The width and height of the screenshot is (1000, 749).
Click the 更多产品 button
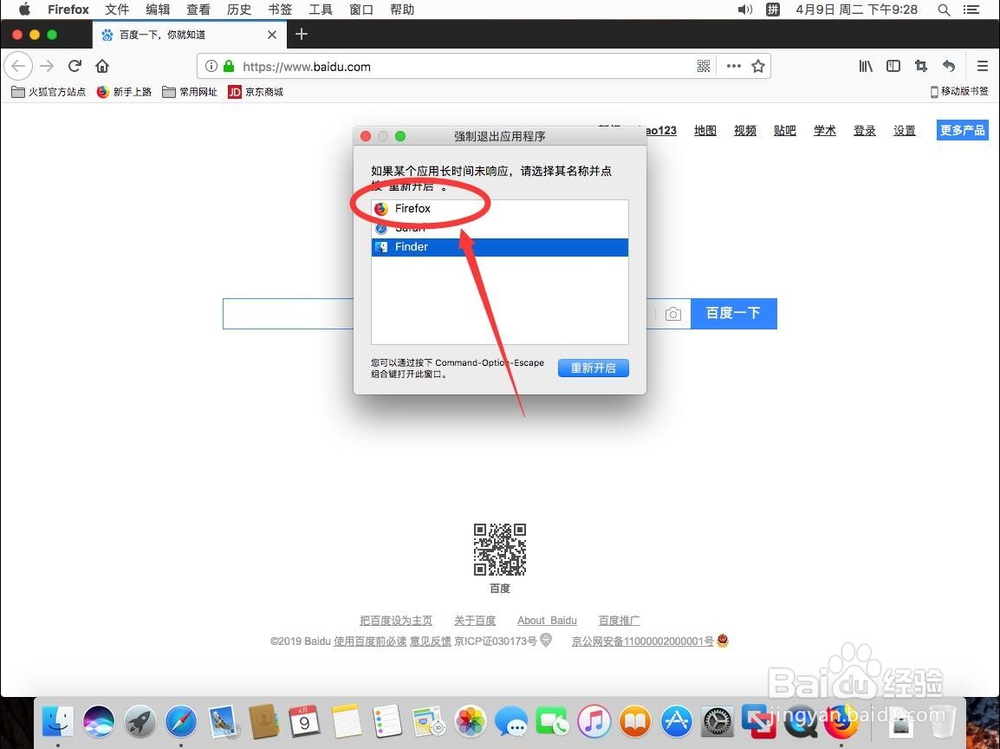pos(962,130)
